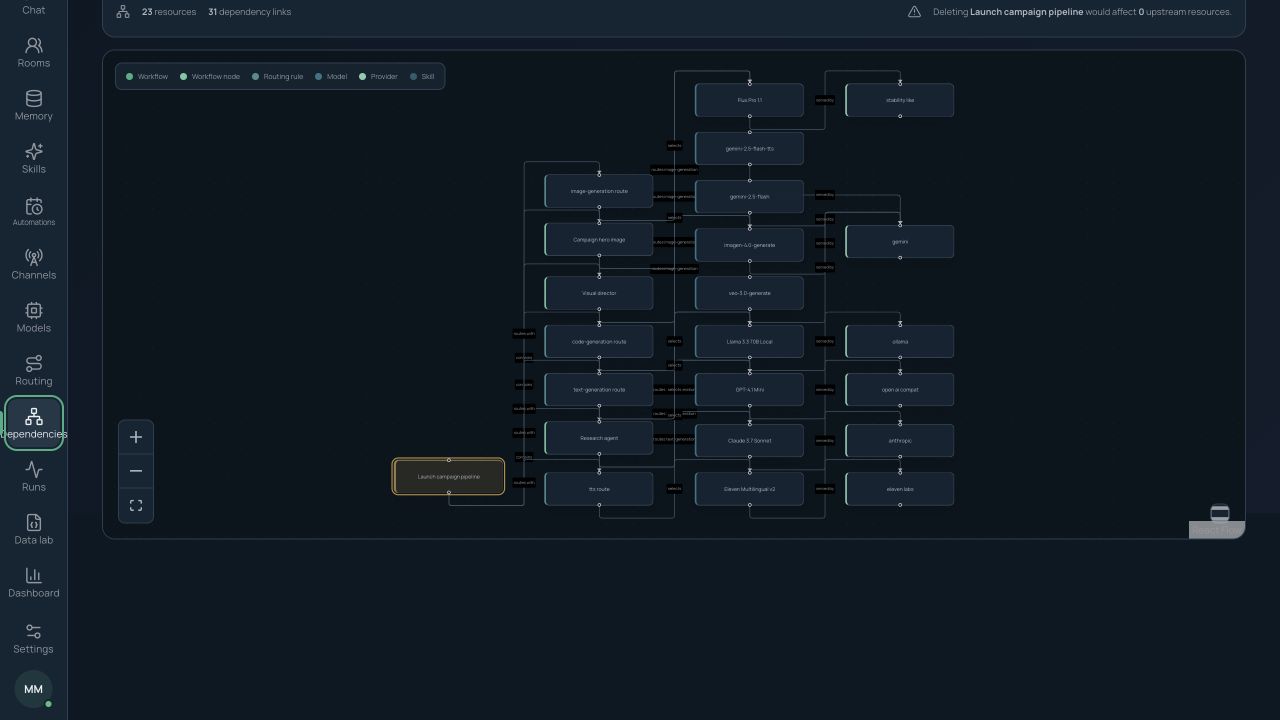Image resolution: width=1280 pixels, height=720 pixels.
Task: Click the hierarchy icon beside resources count
Action: 123,12
